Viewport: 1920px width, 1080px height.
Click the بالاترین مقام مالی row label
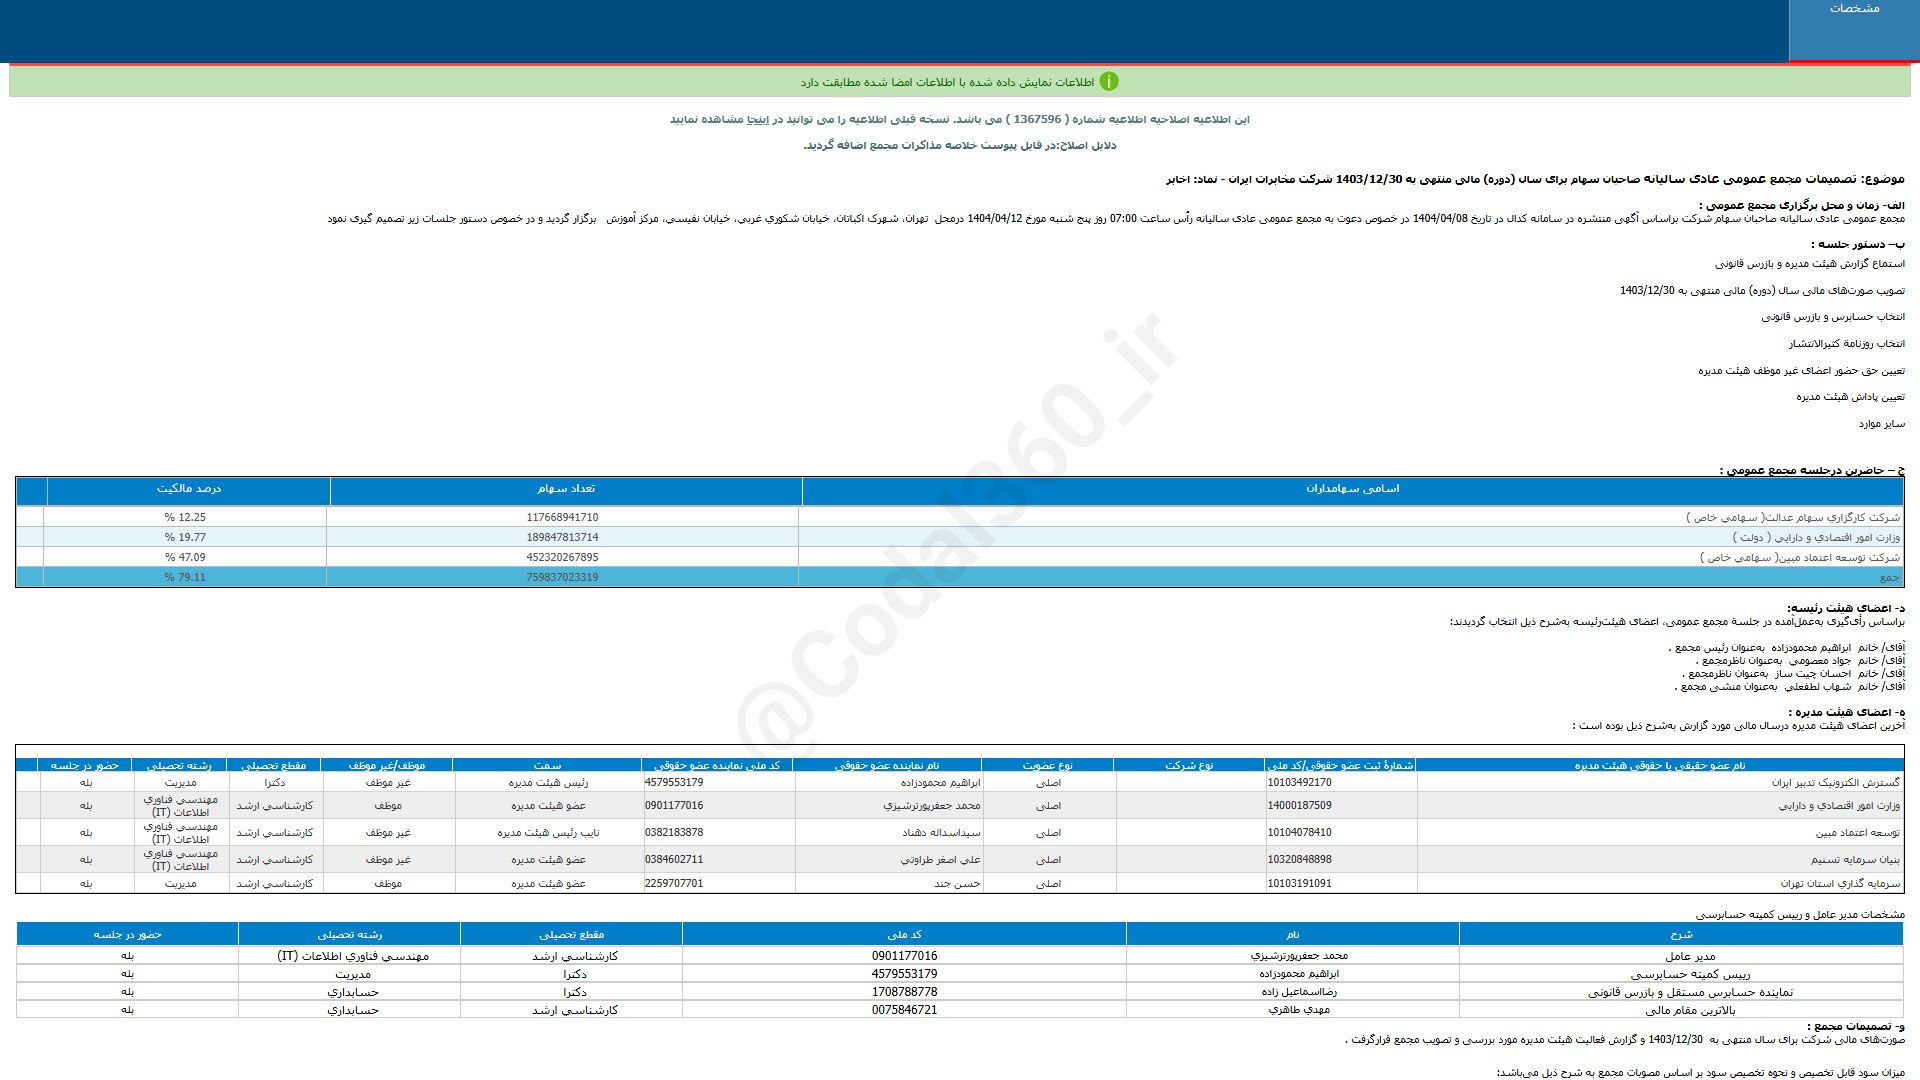pyautogui.click(x=1690, y=1010)
